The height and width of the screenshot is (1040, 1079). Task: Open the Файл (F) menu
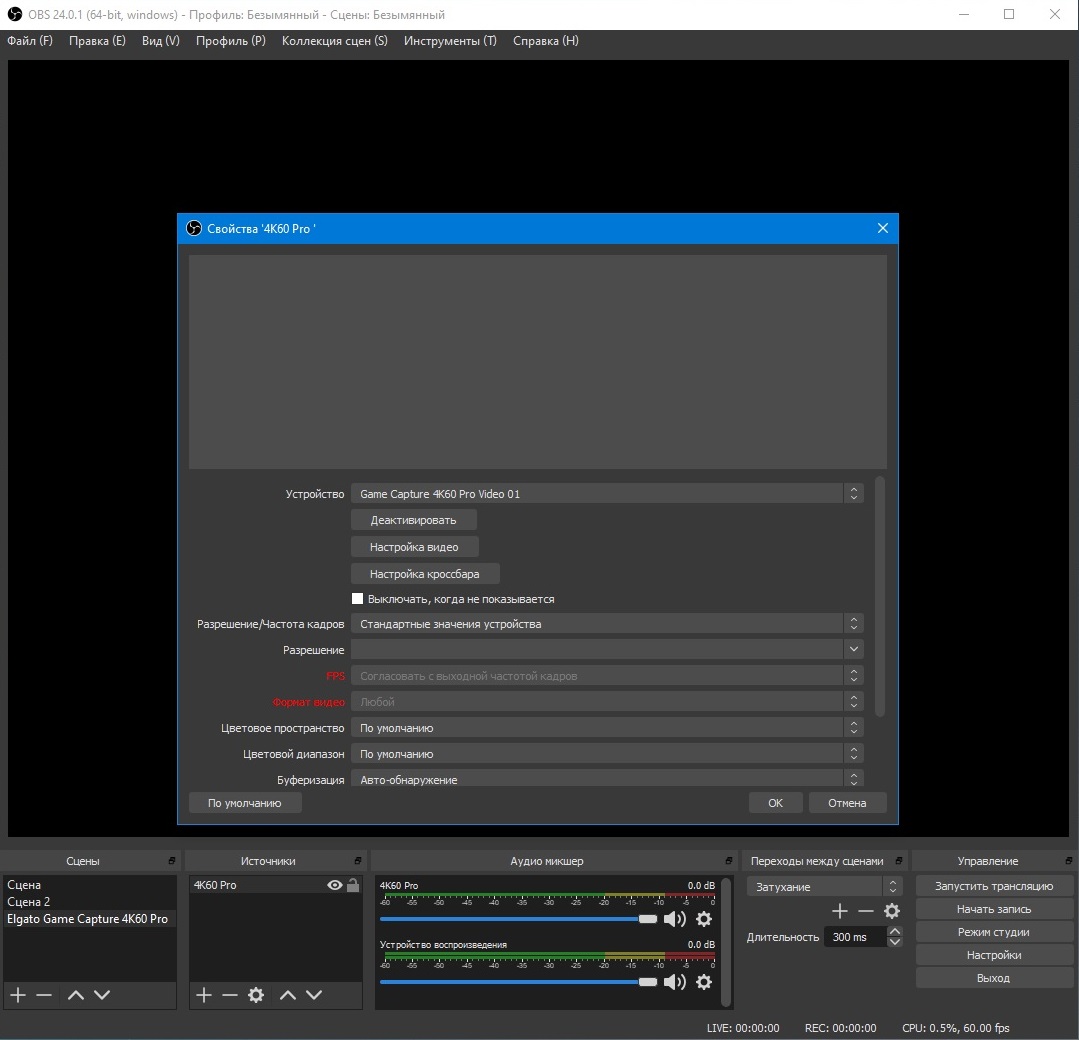click(30, 41)
